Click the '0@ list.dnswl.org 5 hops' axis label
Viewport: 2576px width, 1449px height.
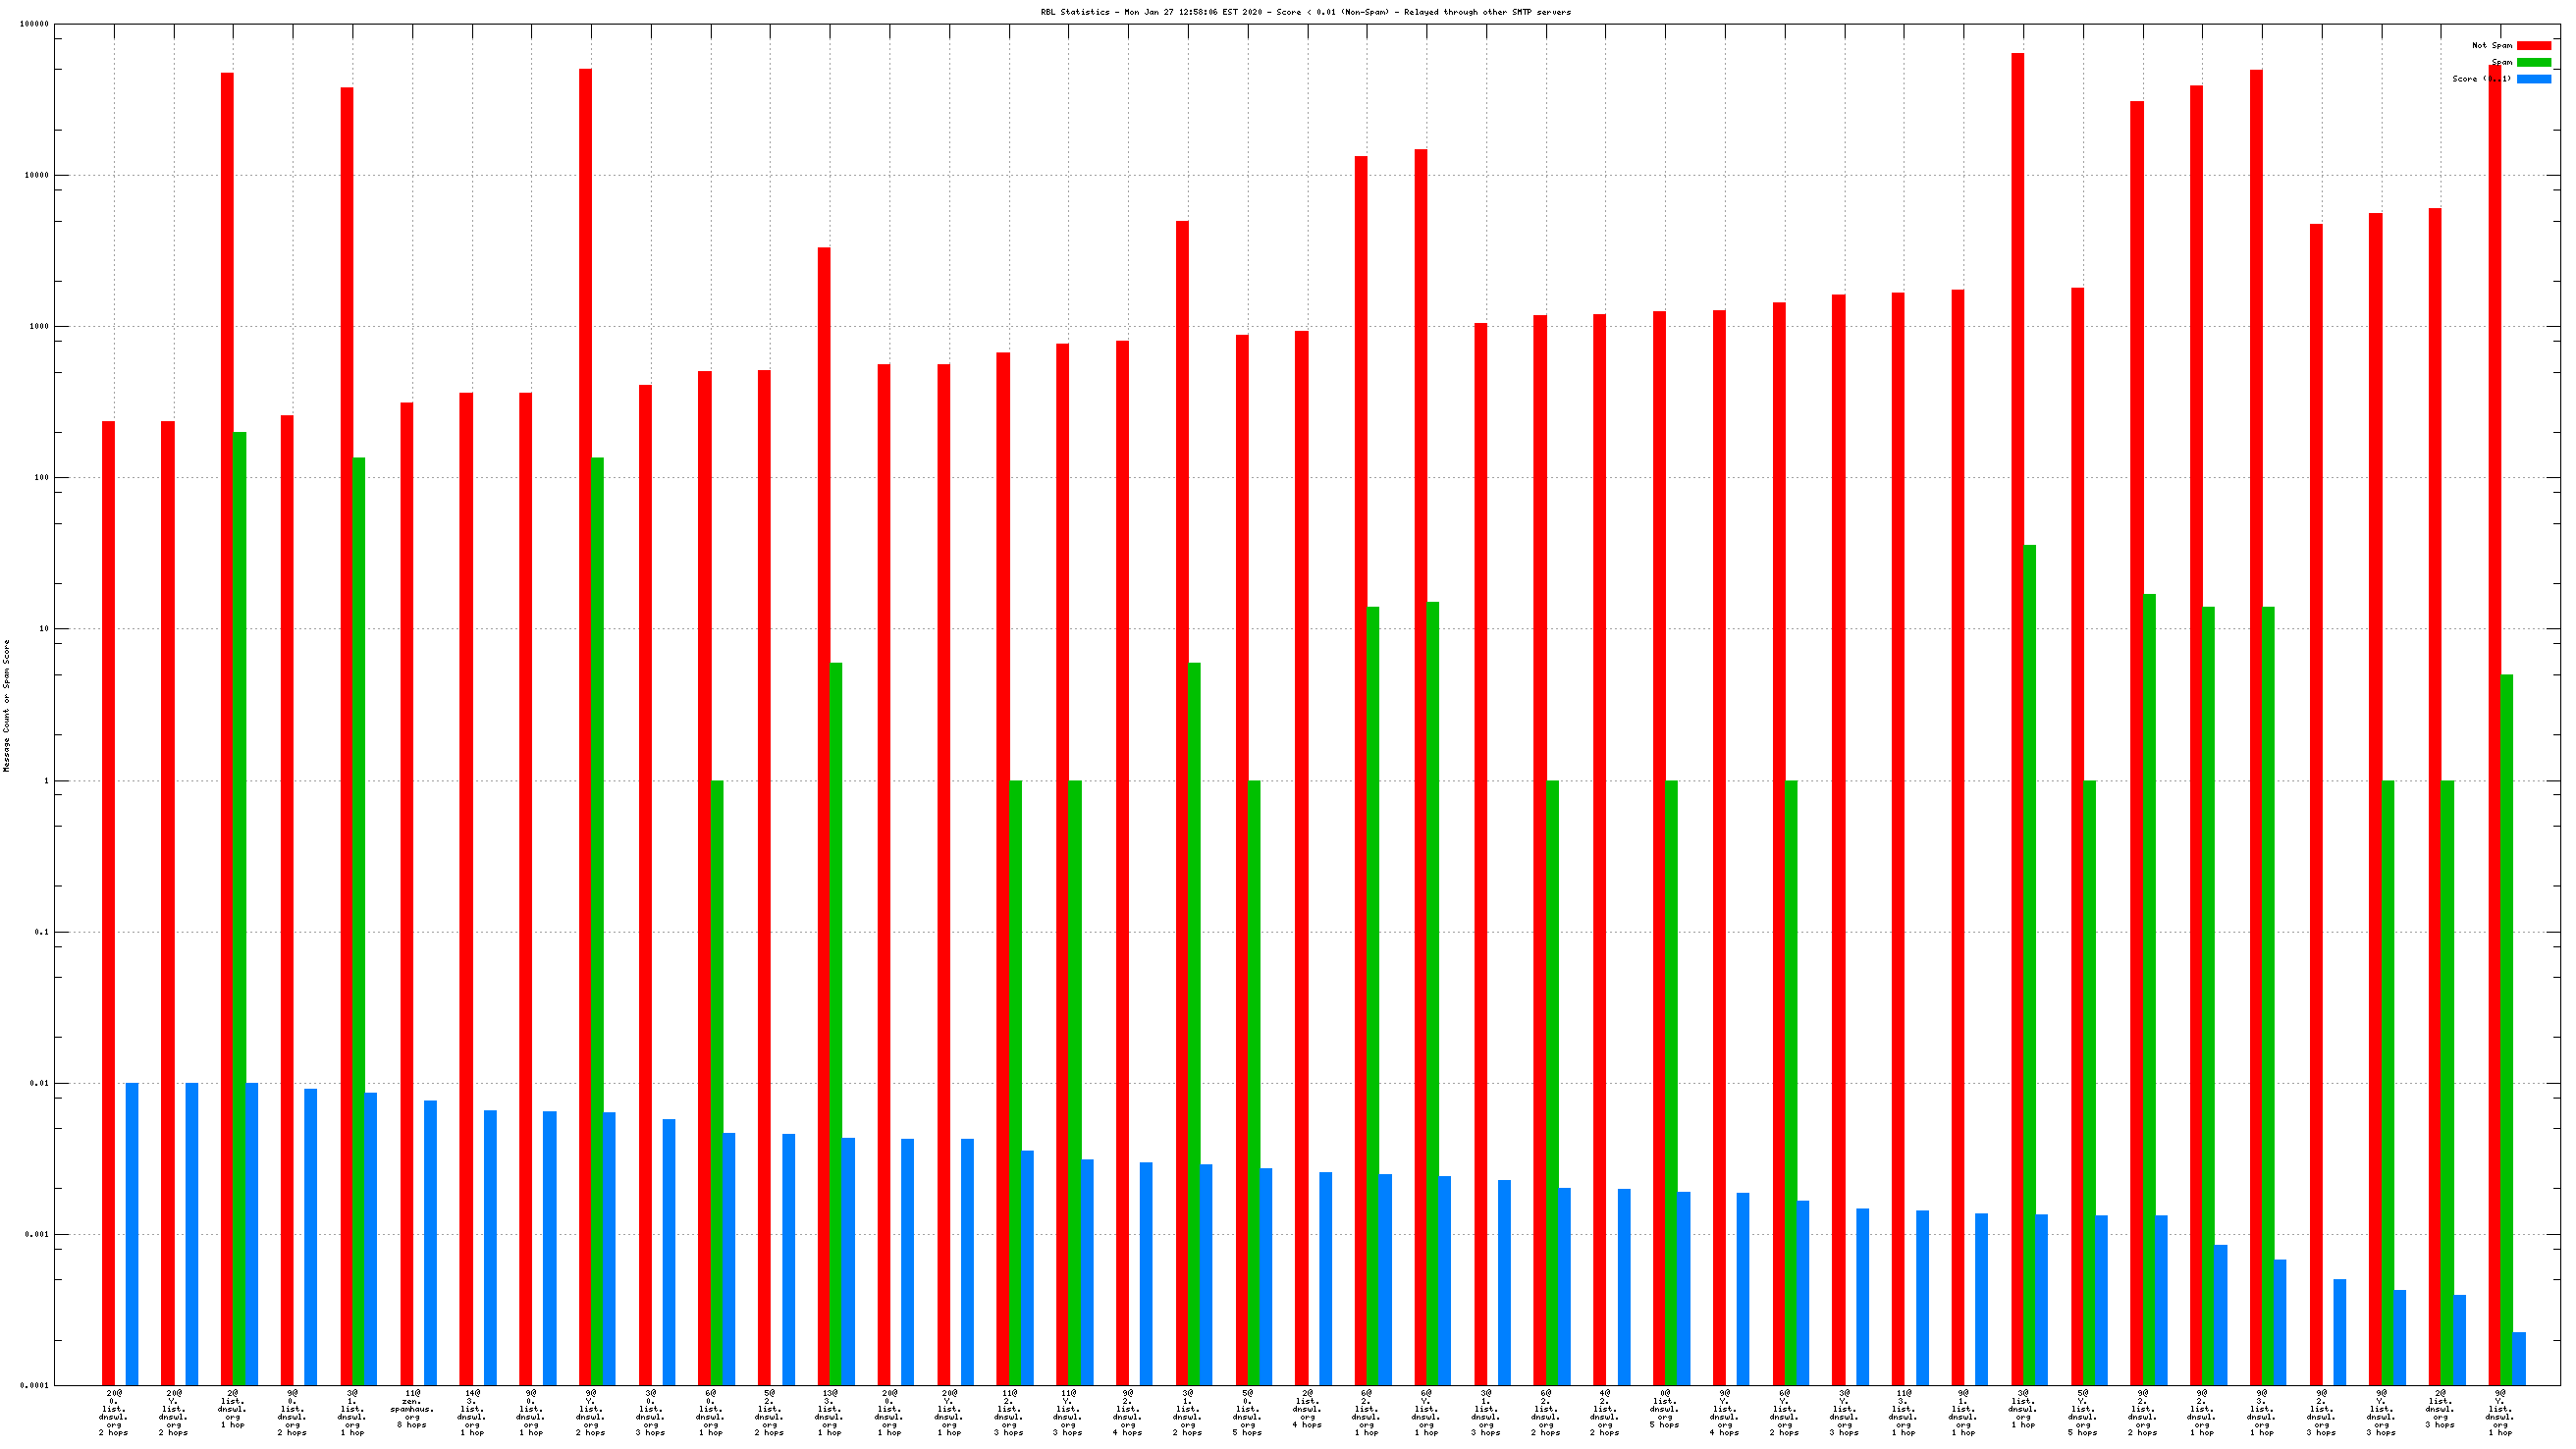tap(1664, 1408)
